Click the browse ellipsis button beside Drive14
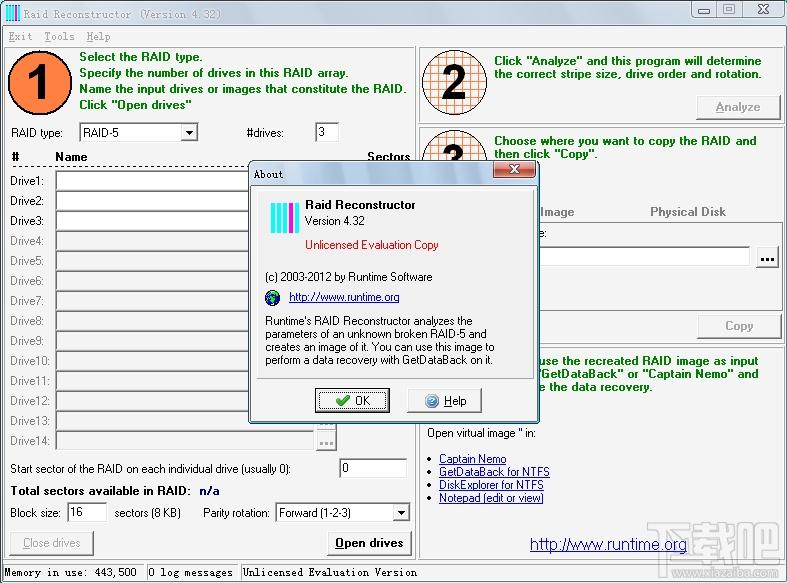787x583 pixels. (x=326, y=441)
